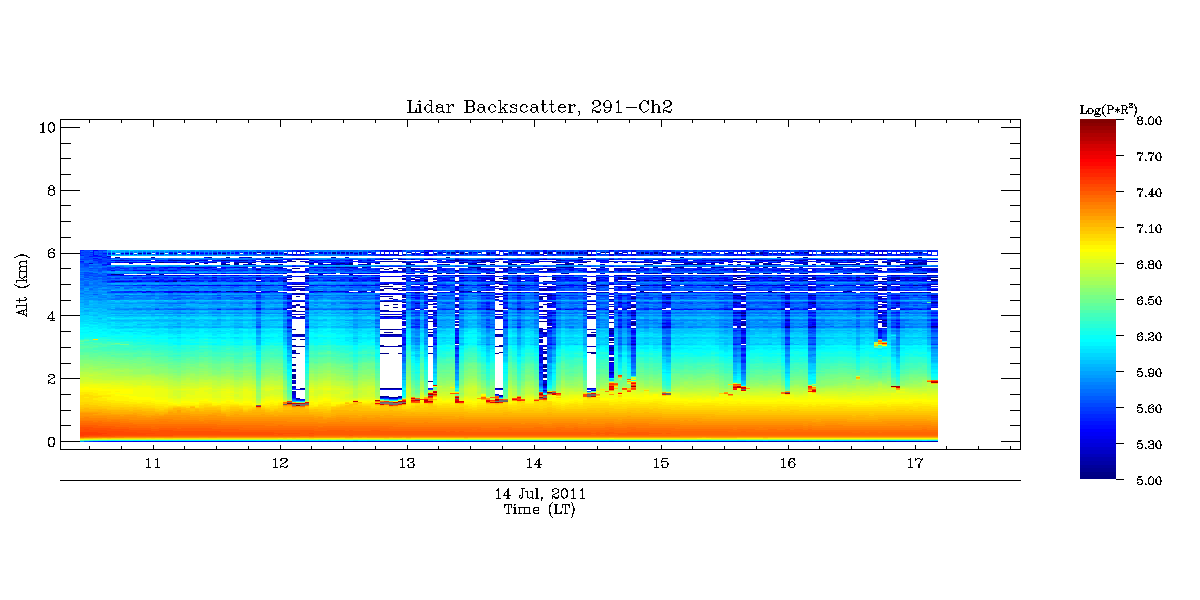Click the colorbar value 7.40
Screen dimensions: 1200x600
click(1150, 193)
